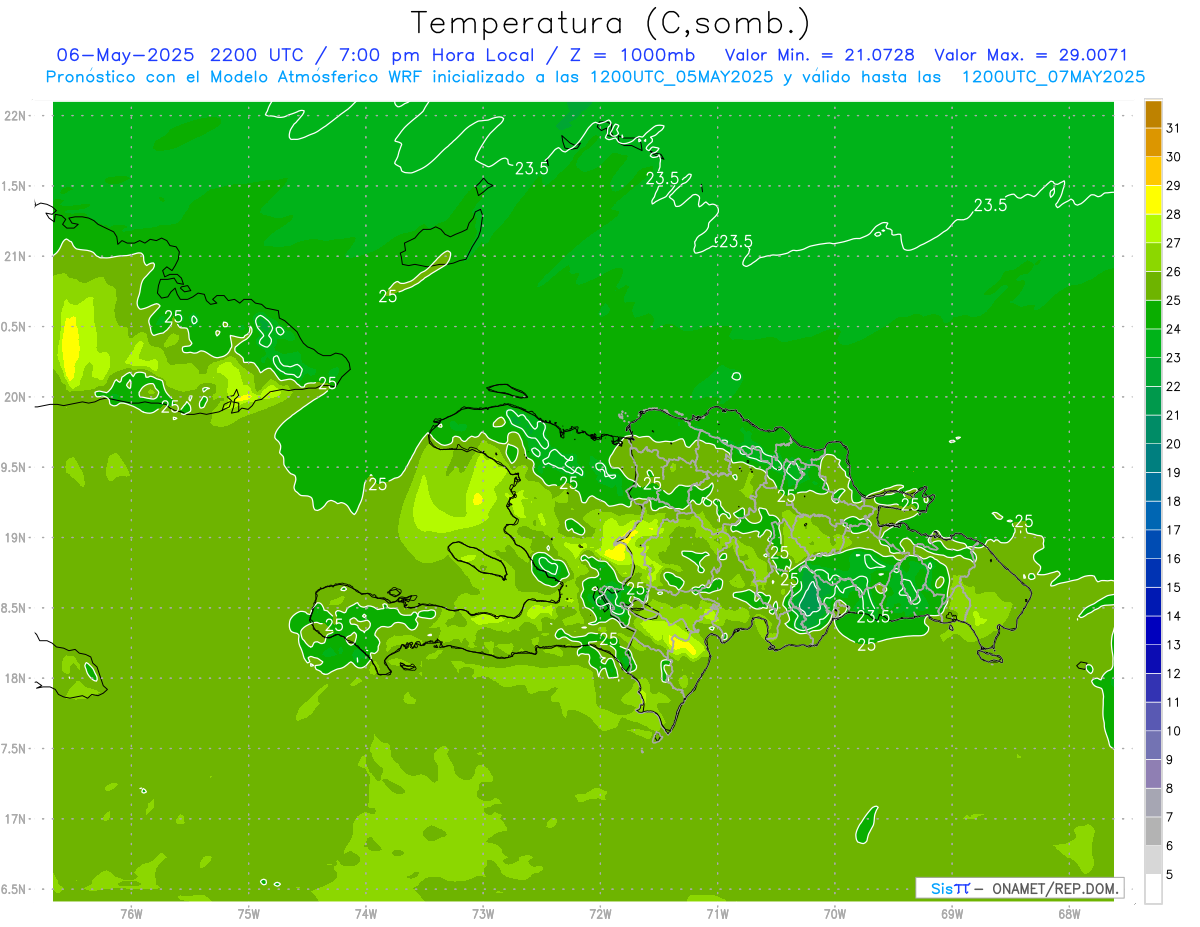Click the '73W' longitude axis label
The width and height of the screenshot is (1200, 927).
(483, 913)
